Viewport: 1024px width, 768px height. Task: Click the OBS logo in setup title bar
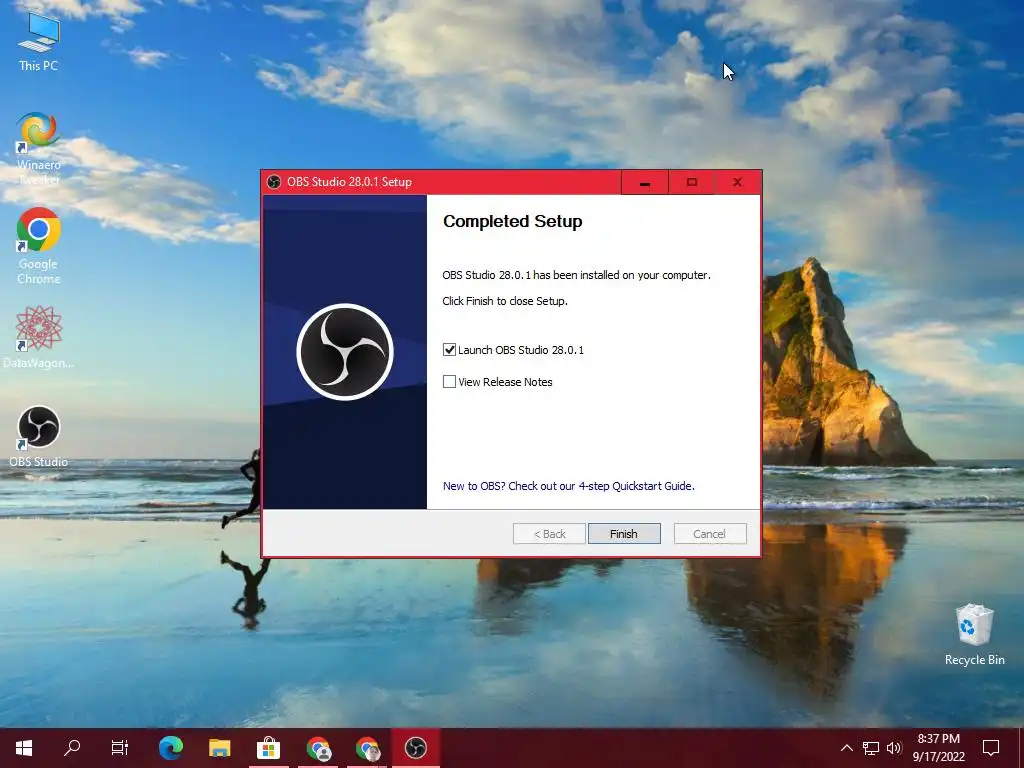[274, 182]
